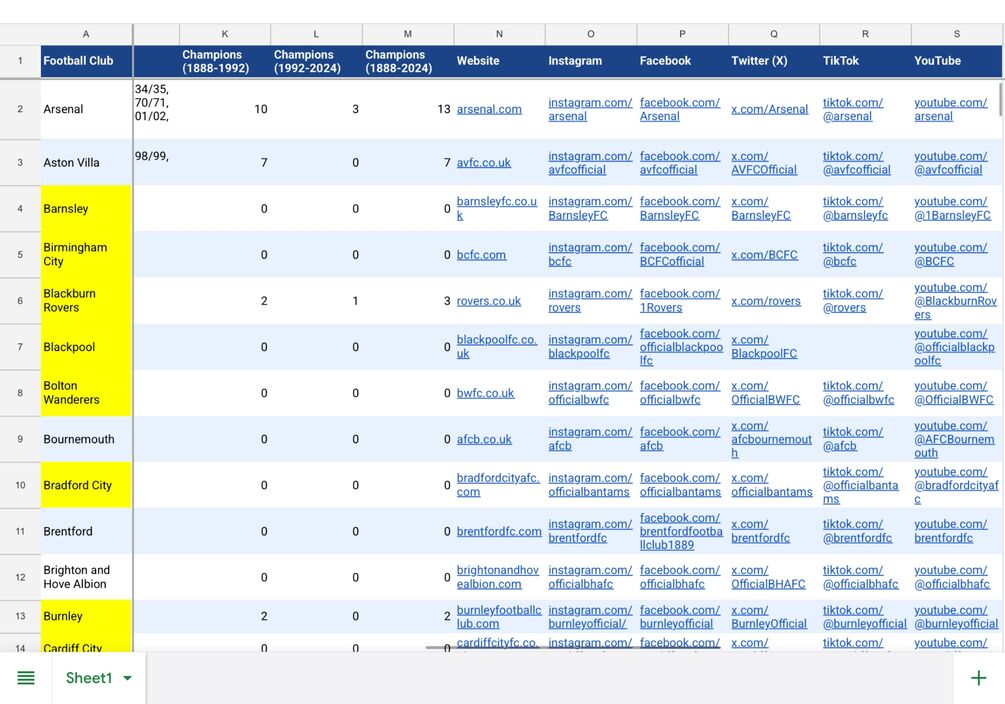Select the Blackburn Rovers cell
The width and height of the screenshot is (1005, 704).
(x=86, y=301)
